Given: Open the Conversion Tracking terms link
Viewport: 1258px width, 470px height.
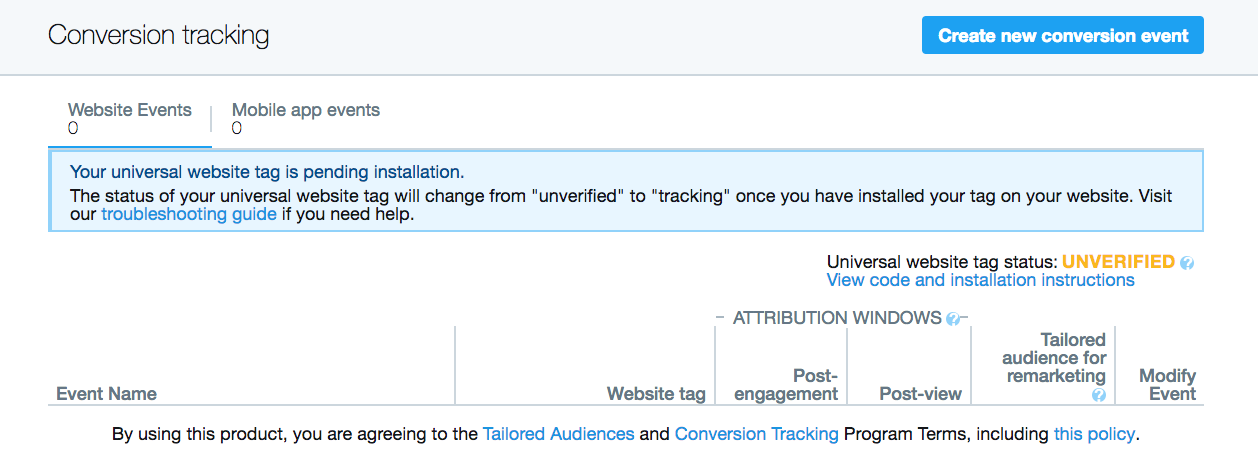Looking at the screenshot, I should 757,434.
